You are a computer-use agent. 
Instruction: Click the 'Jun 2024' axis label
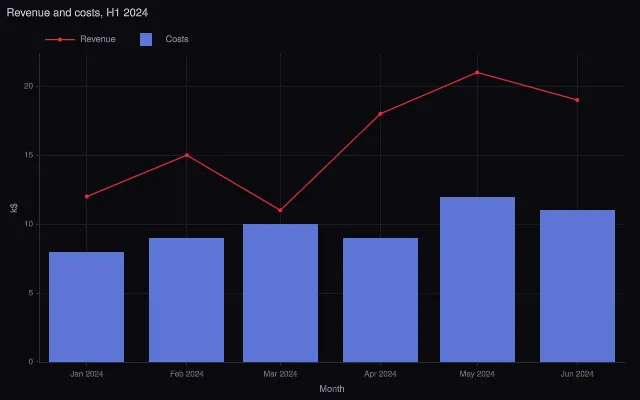(x=577, y=374)
